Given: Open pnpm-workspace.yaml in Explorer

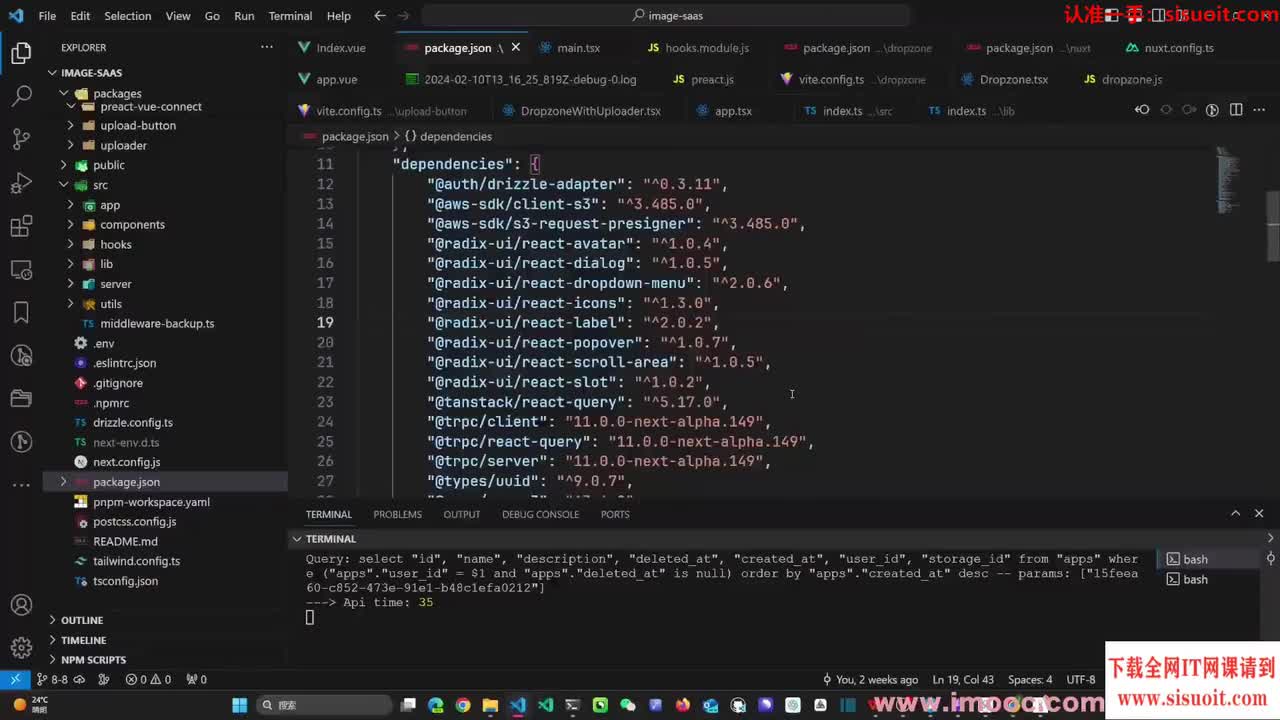Looking at the screenshot, I should 165,502.
